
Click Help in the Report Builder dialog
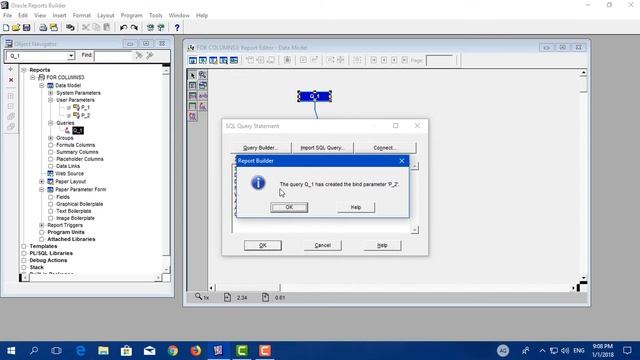356,207
